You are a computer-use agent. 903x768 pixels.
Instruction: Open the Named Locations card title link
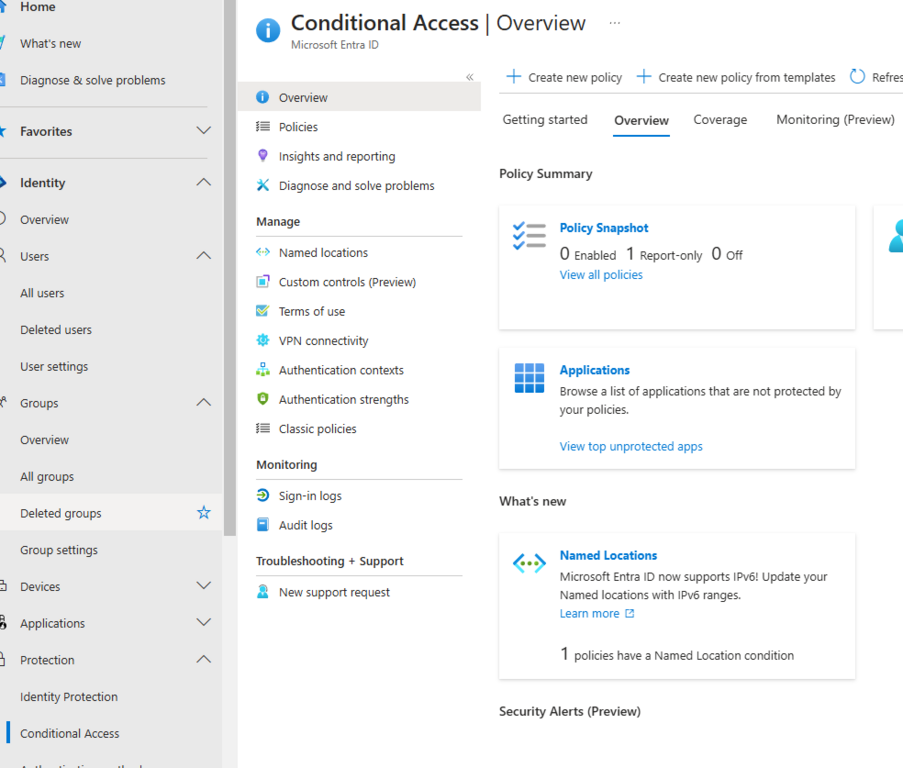coord(608,556)
